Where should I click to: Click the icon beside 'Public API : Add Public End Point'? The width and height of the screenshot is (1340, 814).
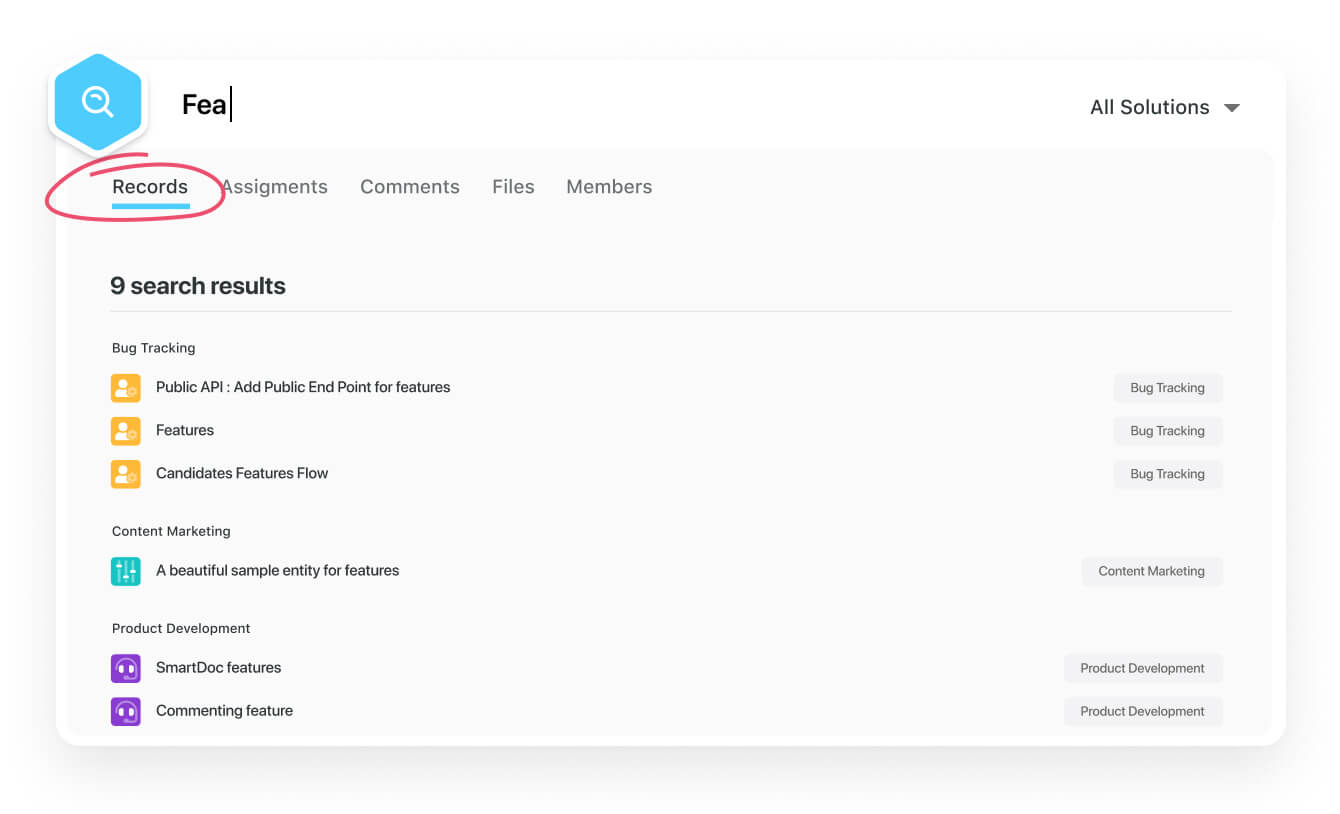point(125,388)
